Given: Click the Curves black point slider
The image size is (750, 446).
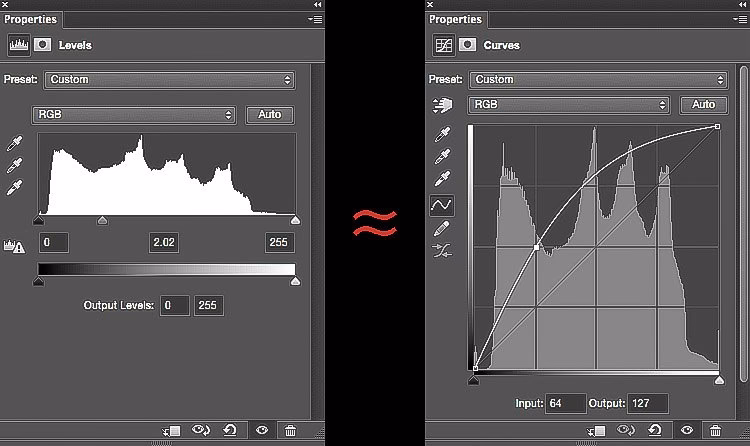Looking at the screenshot, I should (474, 380).
